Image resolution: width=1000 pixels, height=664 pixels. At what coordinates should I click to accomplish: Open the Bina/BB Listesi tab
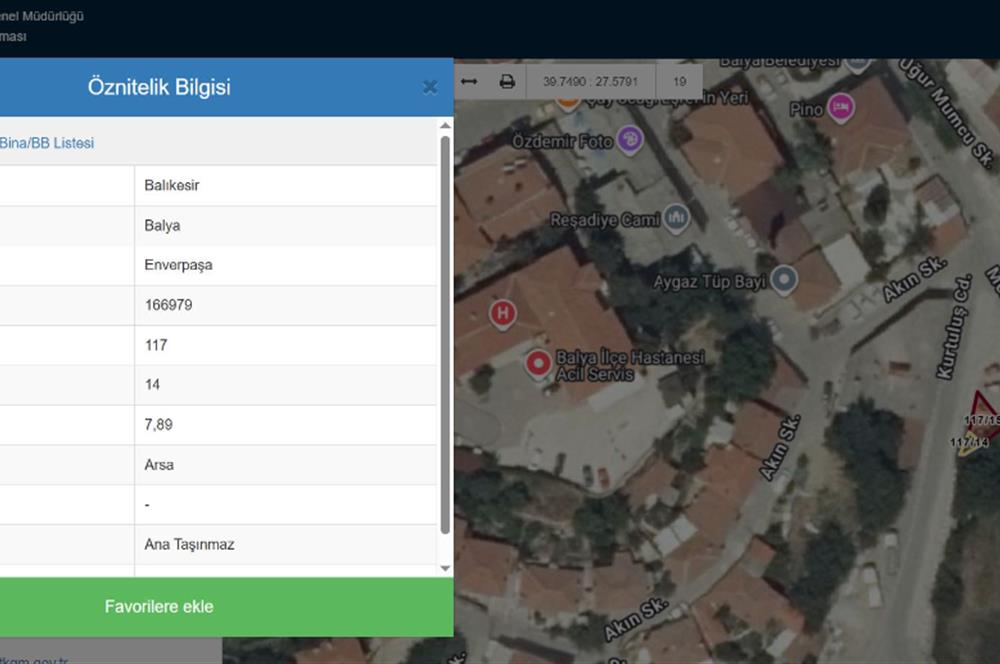[x=47, y=143]
